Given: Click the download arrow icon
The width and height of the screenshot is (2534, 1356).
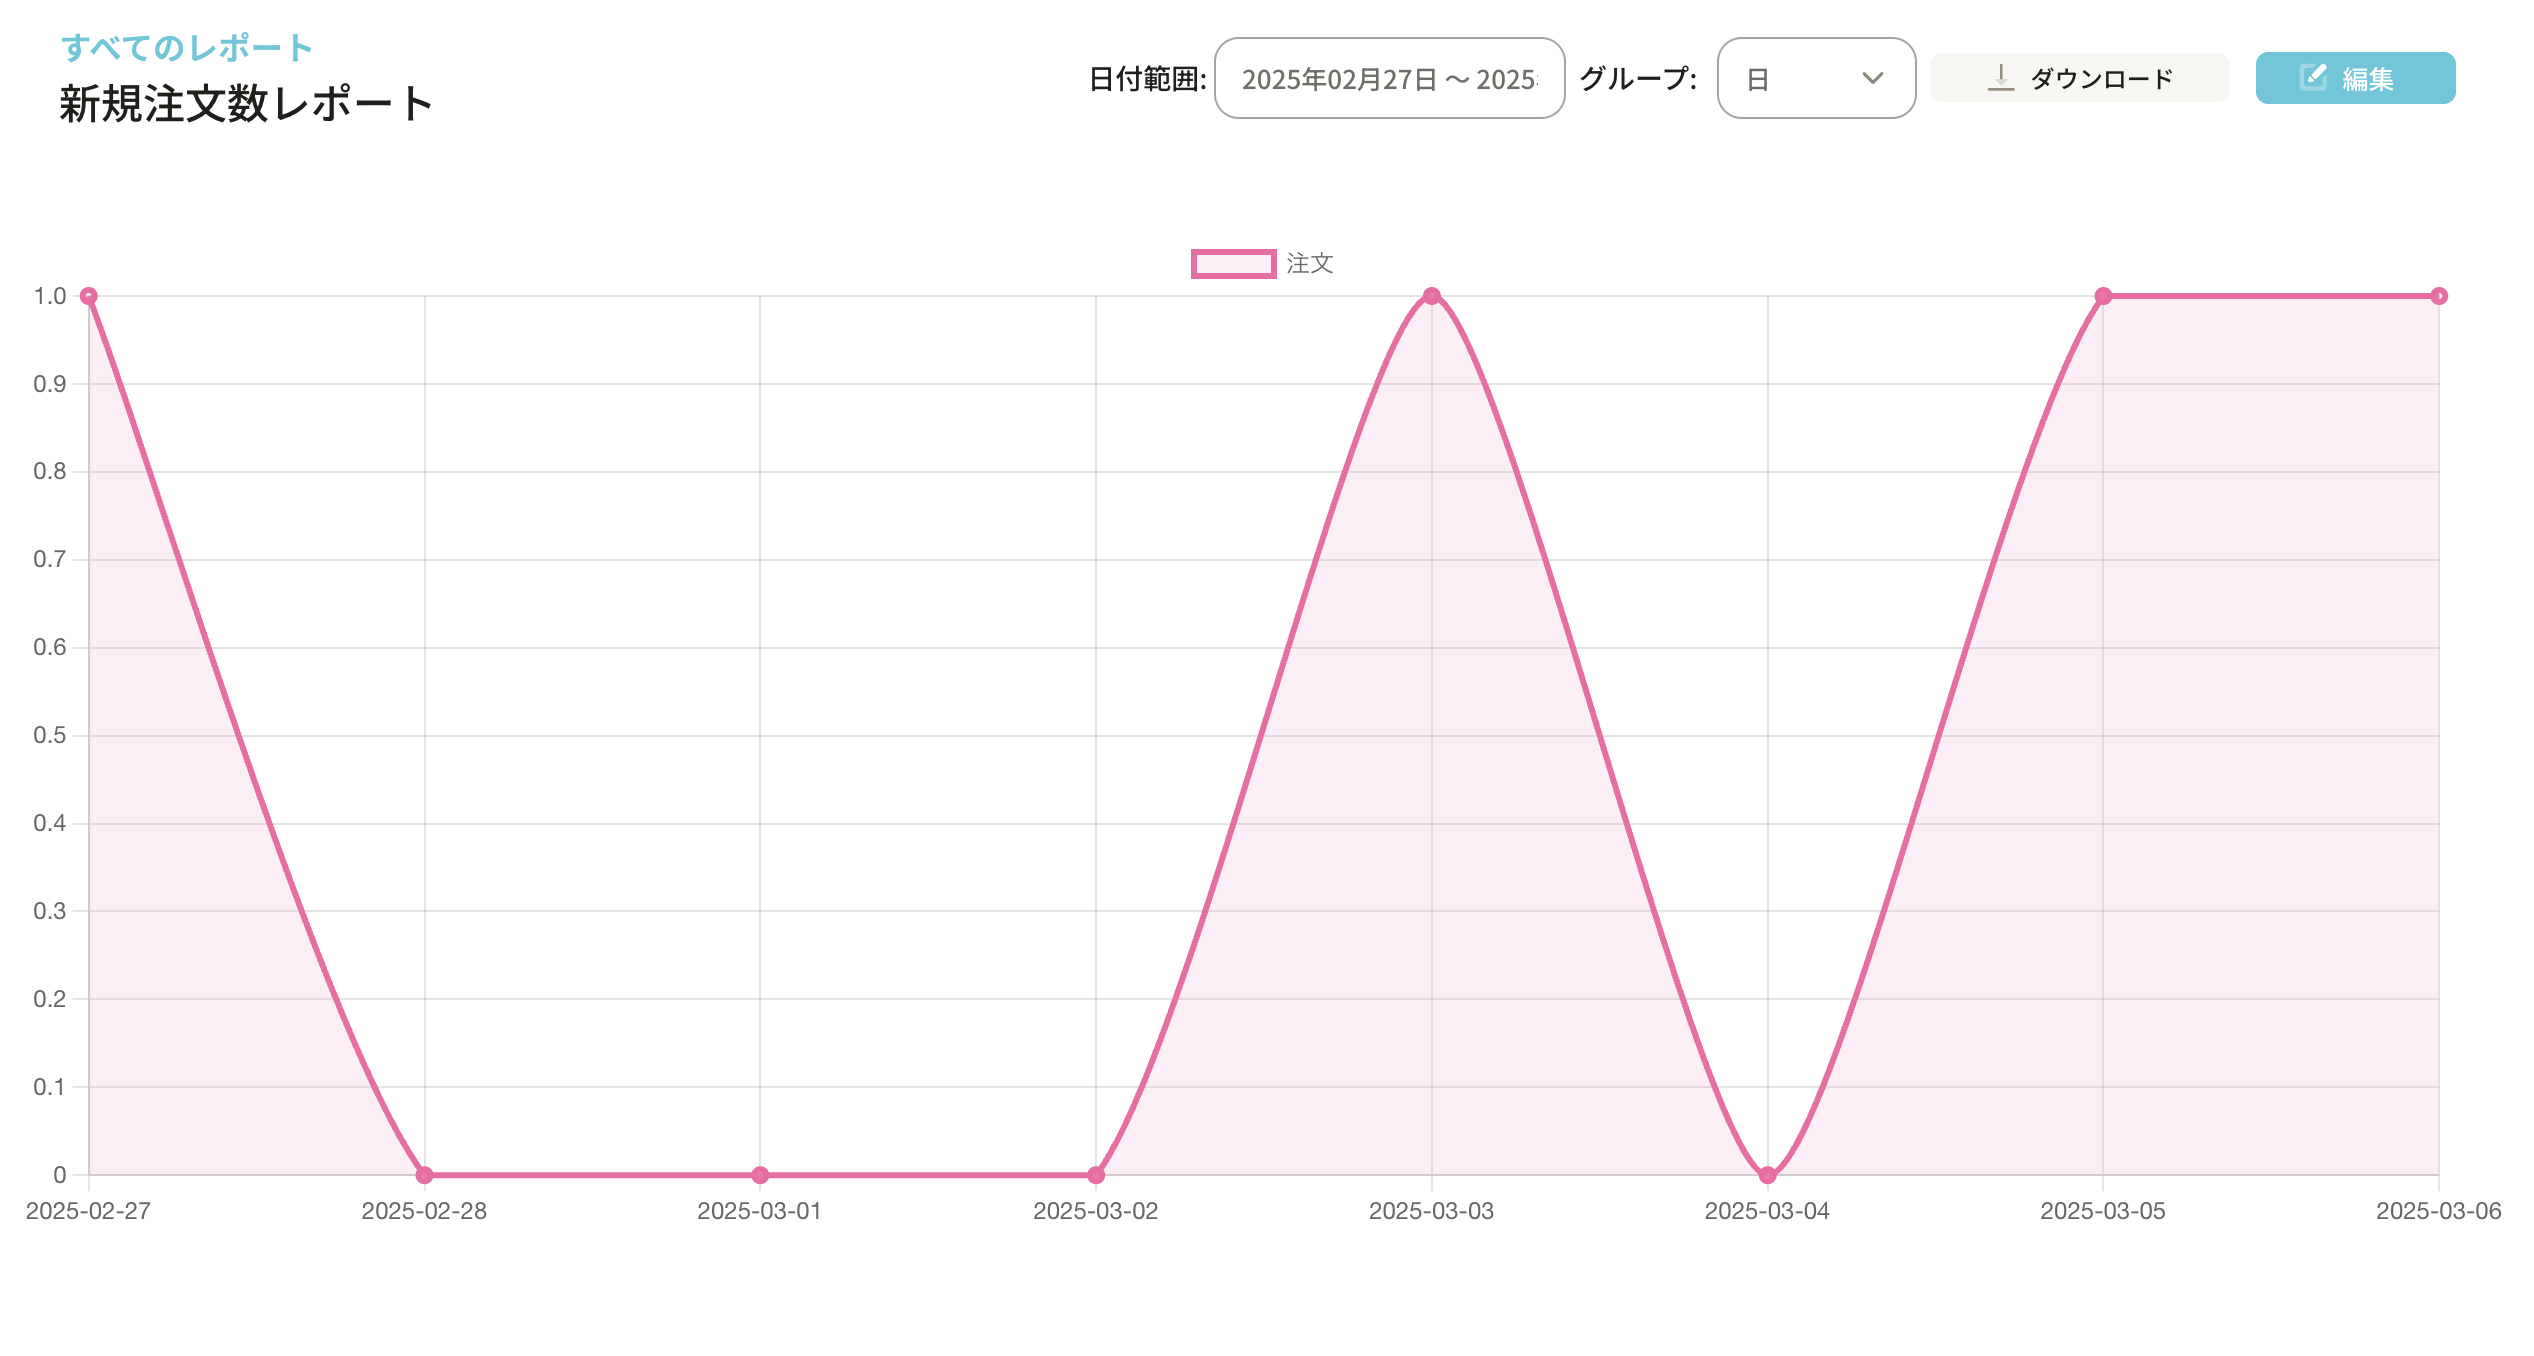Looking at the screenshot, I should [x=2000, y=78].
